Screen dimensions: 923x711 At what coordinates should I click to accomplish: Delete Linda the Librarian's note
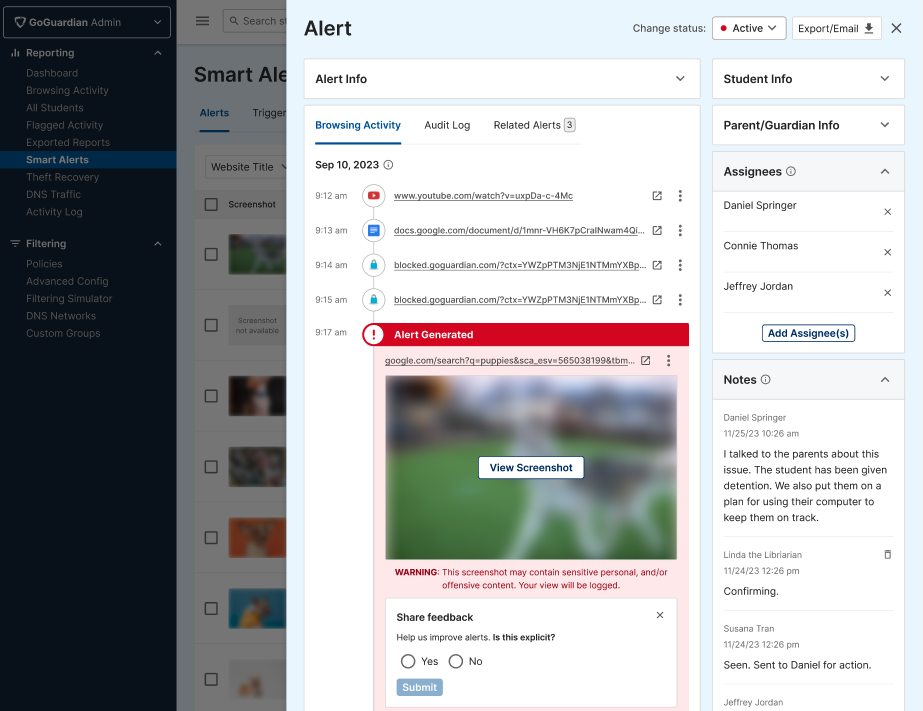(887, 554)
